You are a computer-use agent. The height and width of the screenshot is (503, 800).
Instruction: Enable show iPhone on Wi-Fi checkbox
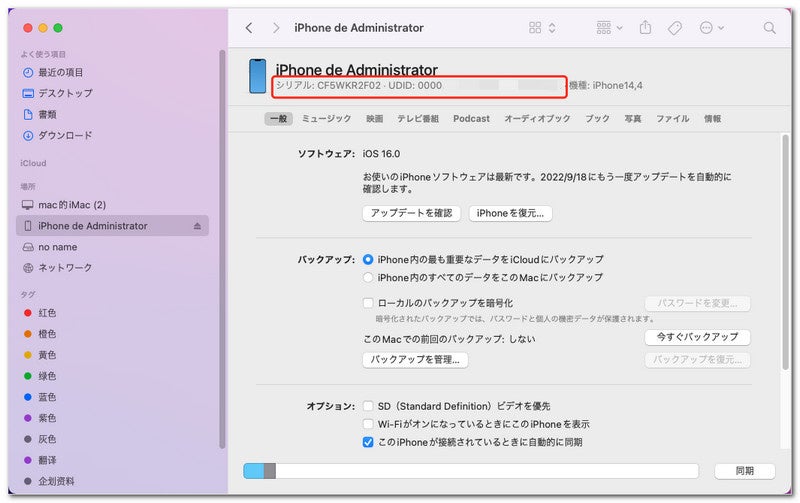point(368,424)
